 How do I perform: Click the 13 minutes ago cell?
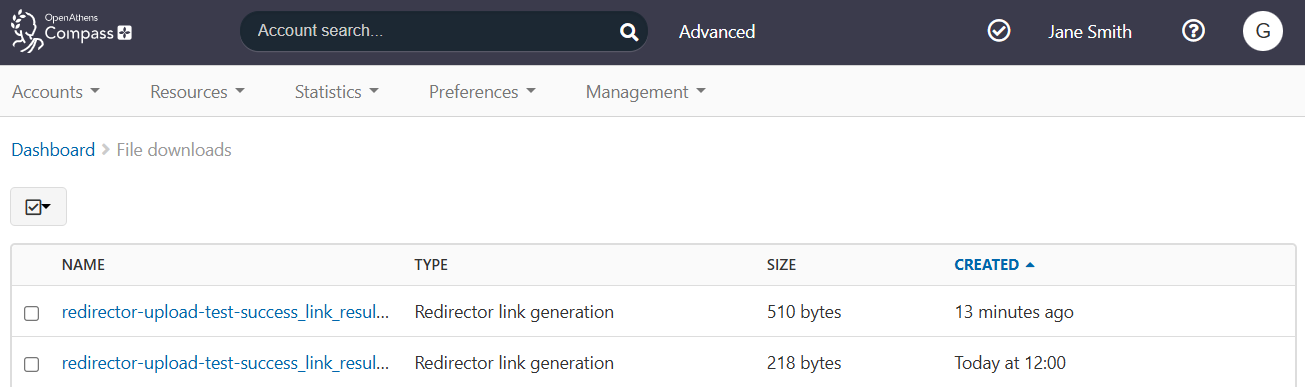[x=1014, y=312]
